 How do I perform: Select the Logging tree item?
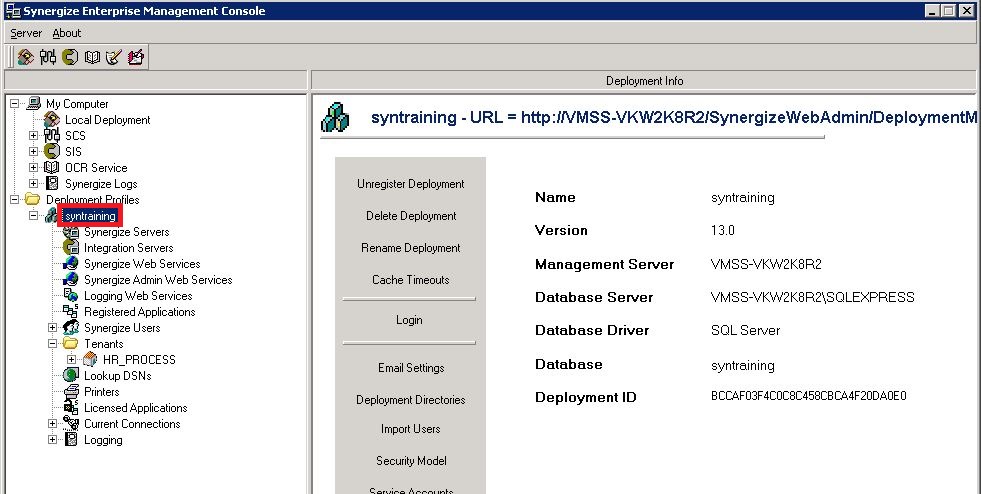coord(103,440)
